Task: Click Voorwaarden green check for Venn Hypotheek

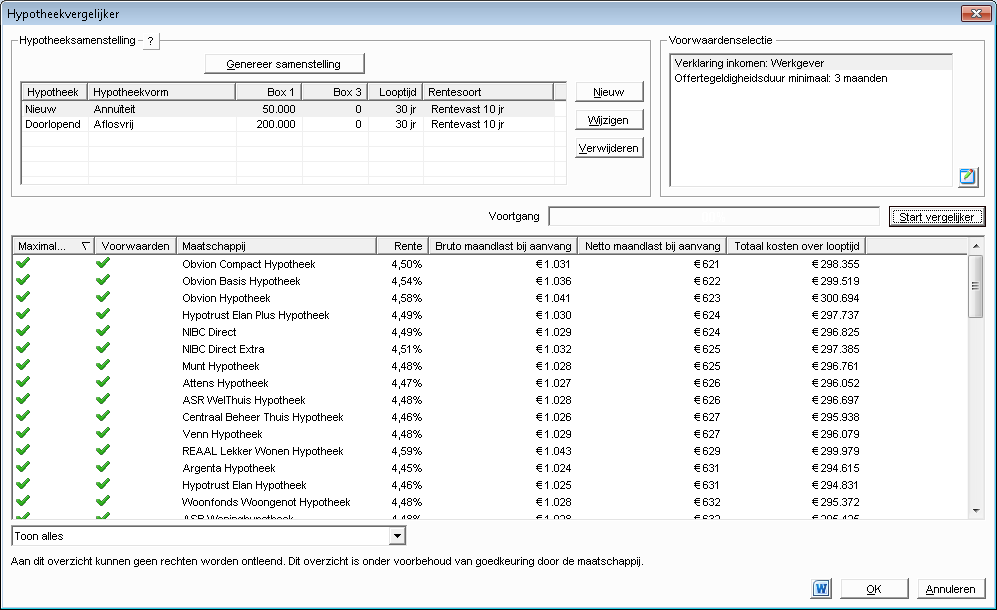Action: pyautogui.click(x=103, y=433)
